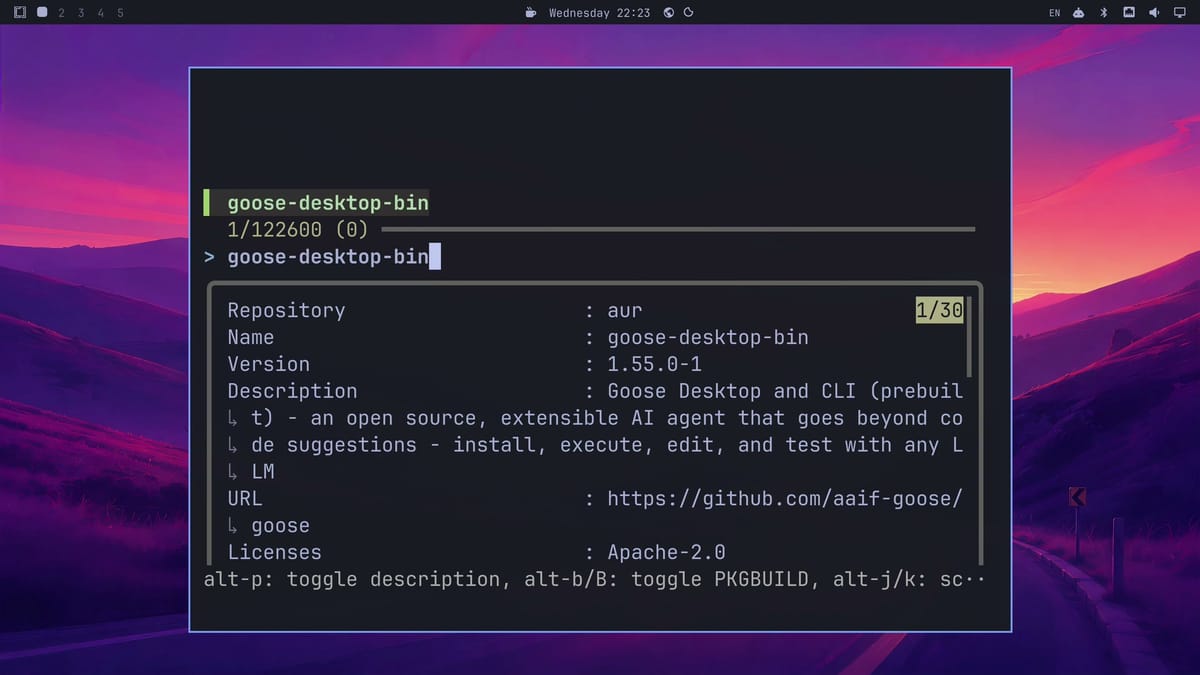
Task: Click the layout icon at the bar's left end
Action: click(19, 13)
